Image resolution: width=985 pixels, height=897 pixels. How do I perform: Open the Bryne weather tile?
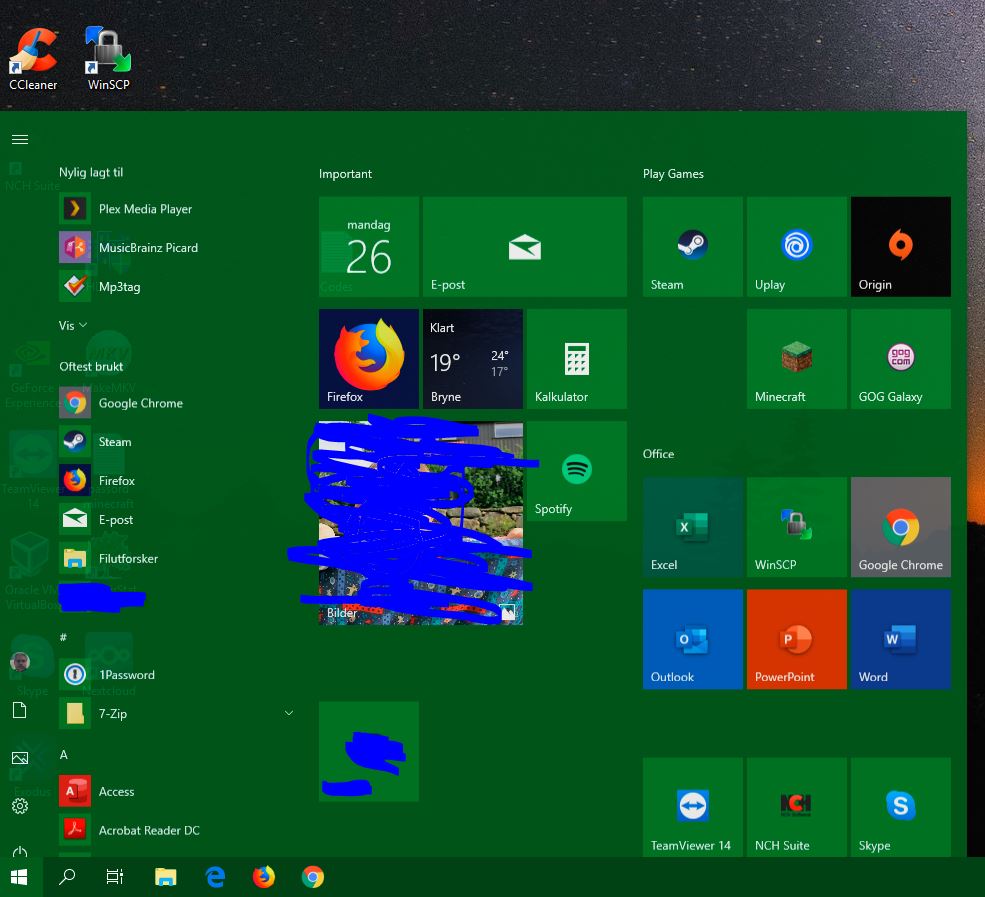[x=472, y=359]
